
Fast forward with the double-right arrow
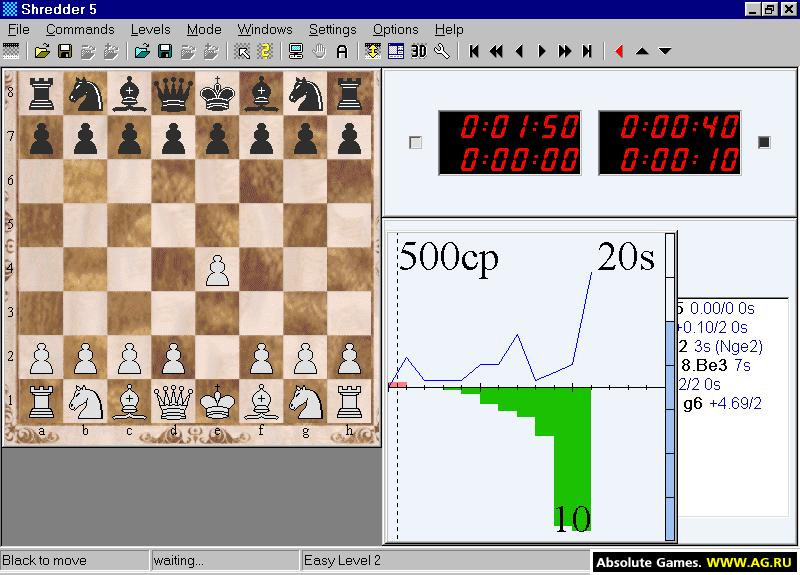[565, 51]
